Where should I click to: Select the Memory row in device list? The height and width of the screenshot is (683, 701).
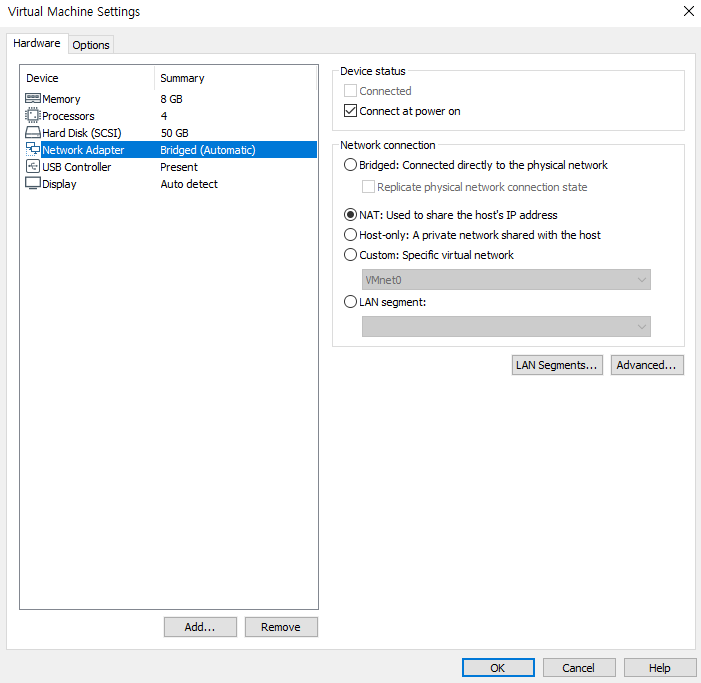click(170, 99)
